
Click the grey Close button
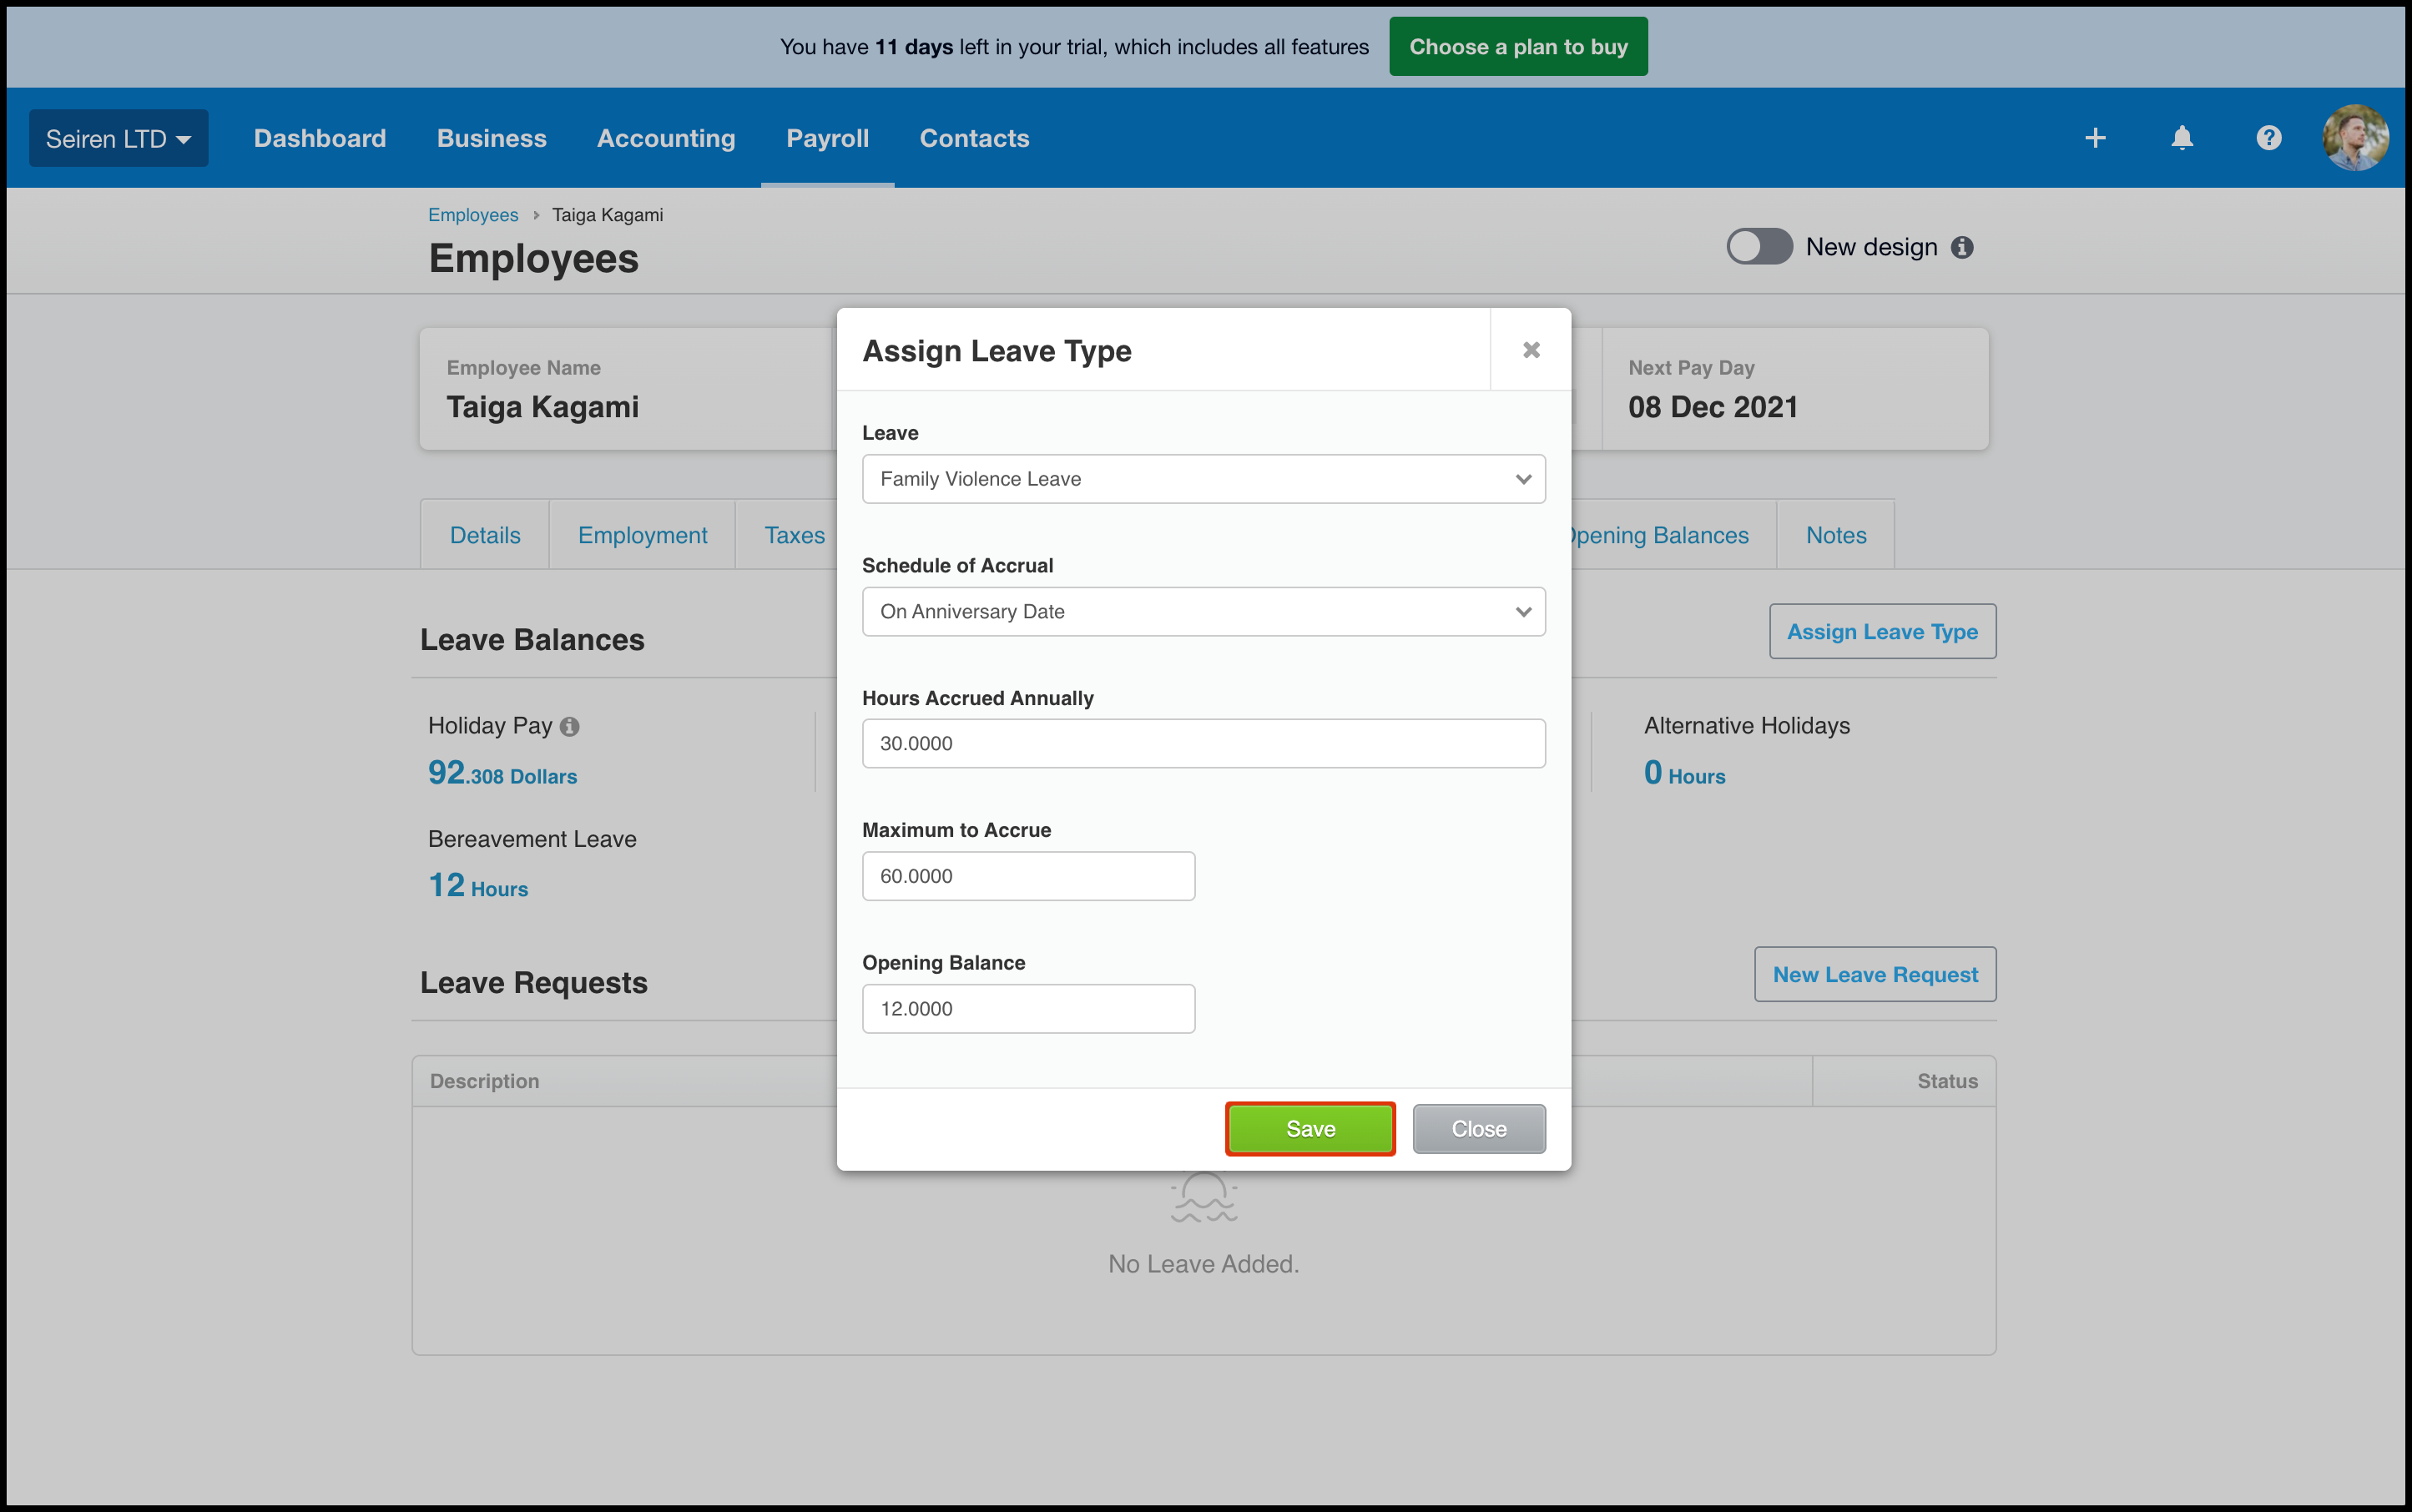pos(1478,1129)
